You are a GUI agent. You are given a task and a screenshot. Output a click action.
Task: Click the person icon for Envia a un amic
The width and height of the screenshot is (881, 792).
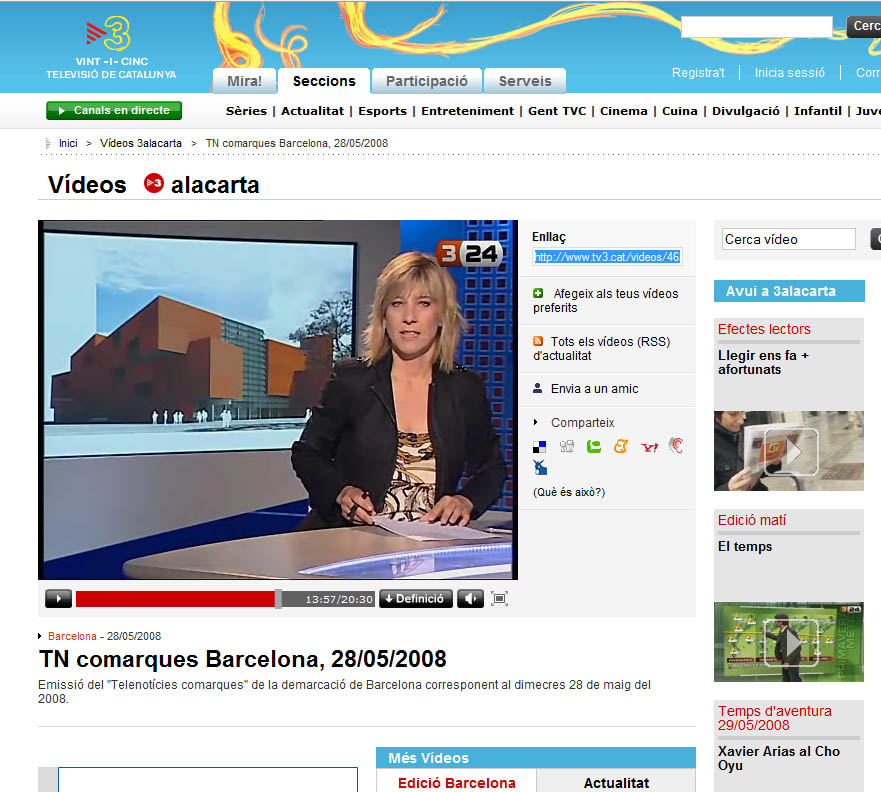click(538, 388)
